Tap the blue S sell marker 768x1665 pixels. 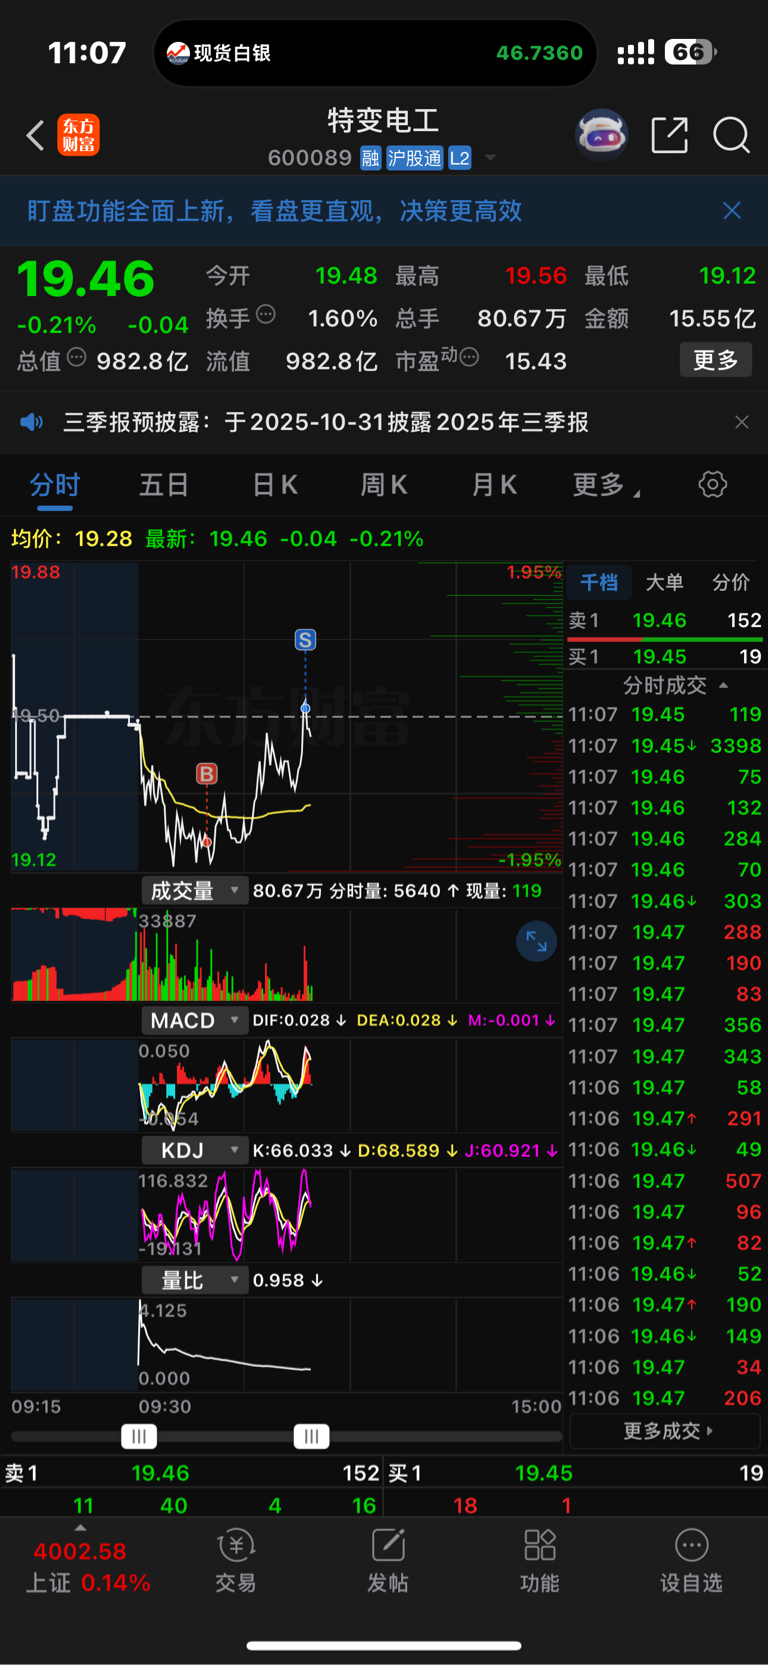[x=305, y=640]
